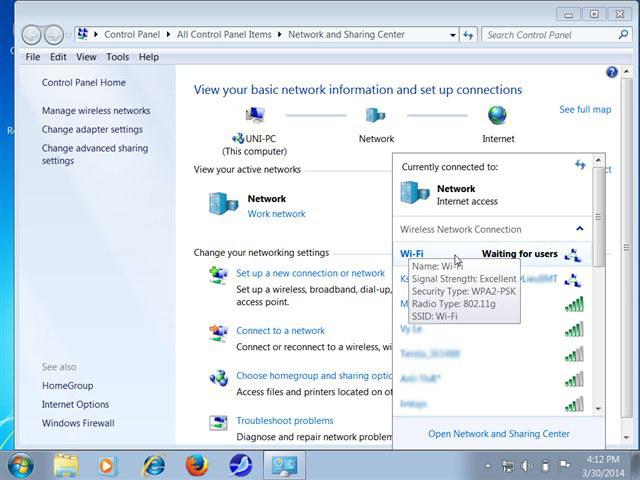Image resolution: width=640 pixels, height=480 pixels.
Task: Open the address bar history dropdown
Action: (453, 35)
